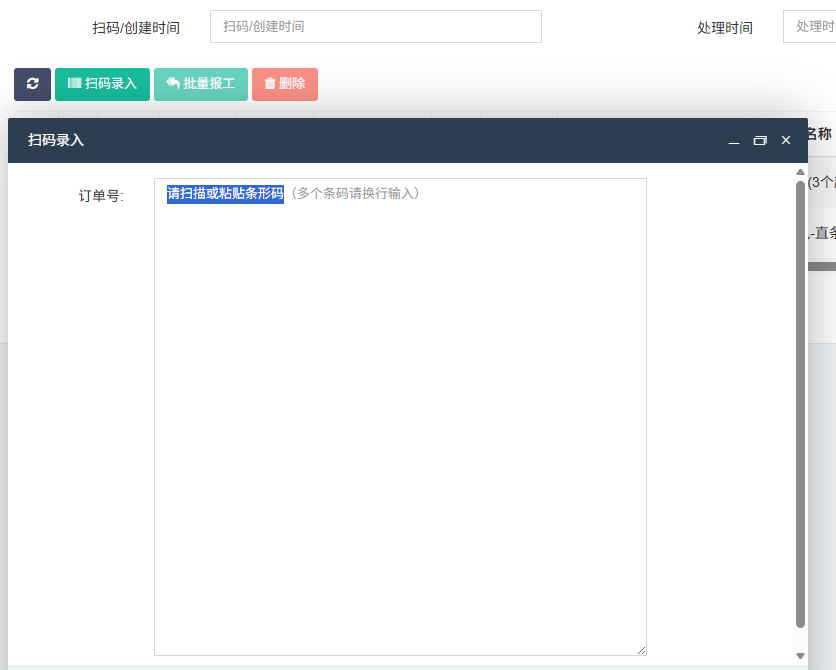Click inside the 订单号 barcode textarea
The height and width of the screenshot is (670, 836).
tap(400, 417)
